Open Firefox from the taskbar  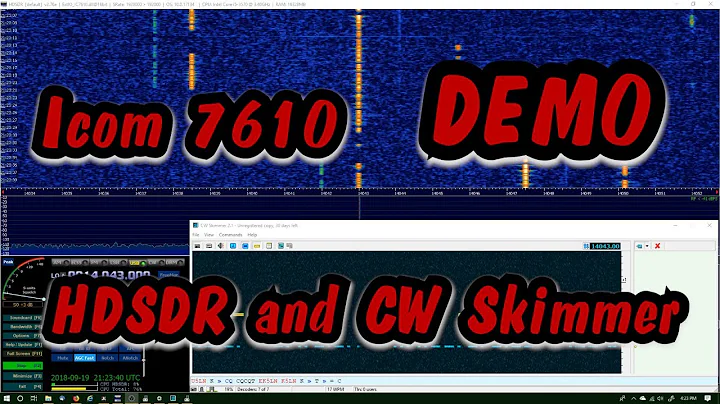point(76,398)
